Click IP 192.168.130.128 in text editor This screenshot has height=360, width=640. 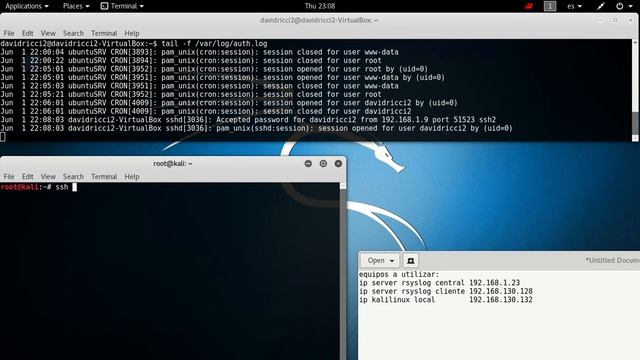(501, 291)
